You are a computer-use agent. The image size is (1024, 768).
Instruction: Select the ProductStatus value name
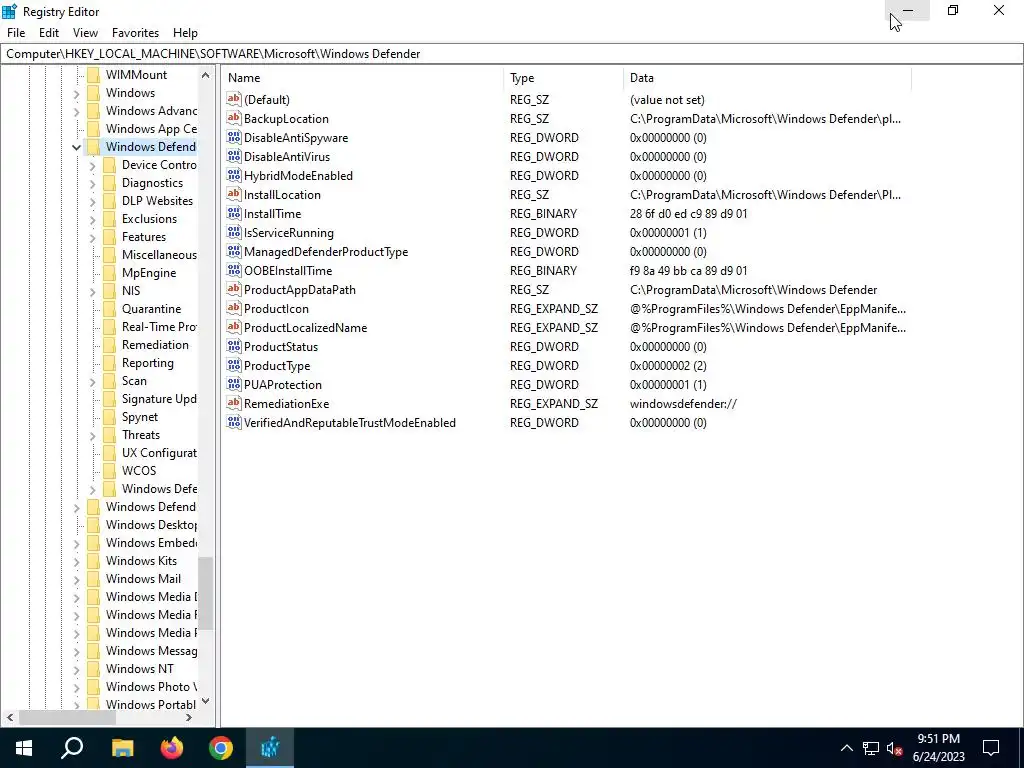click(281, 346)
